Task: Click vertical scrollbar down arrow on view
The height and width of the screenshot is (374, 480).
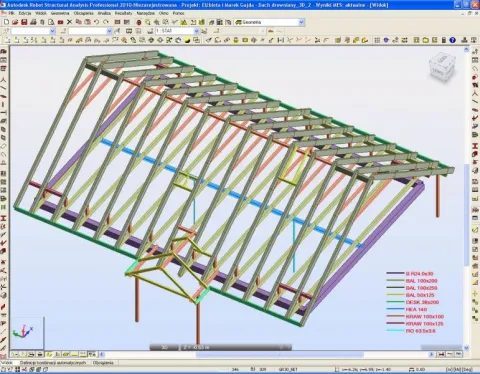Action: click(466, 348)
